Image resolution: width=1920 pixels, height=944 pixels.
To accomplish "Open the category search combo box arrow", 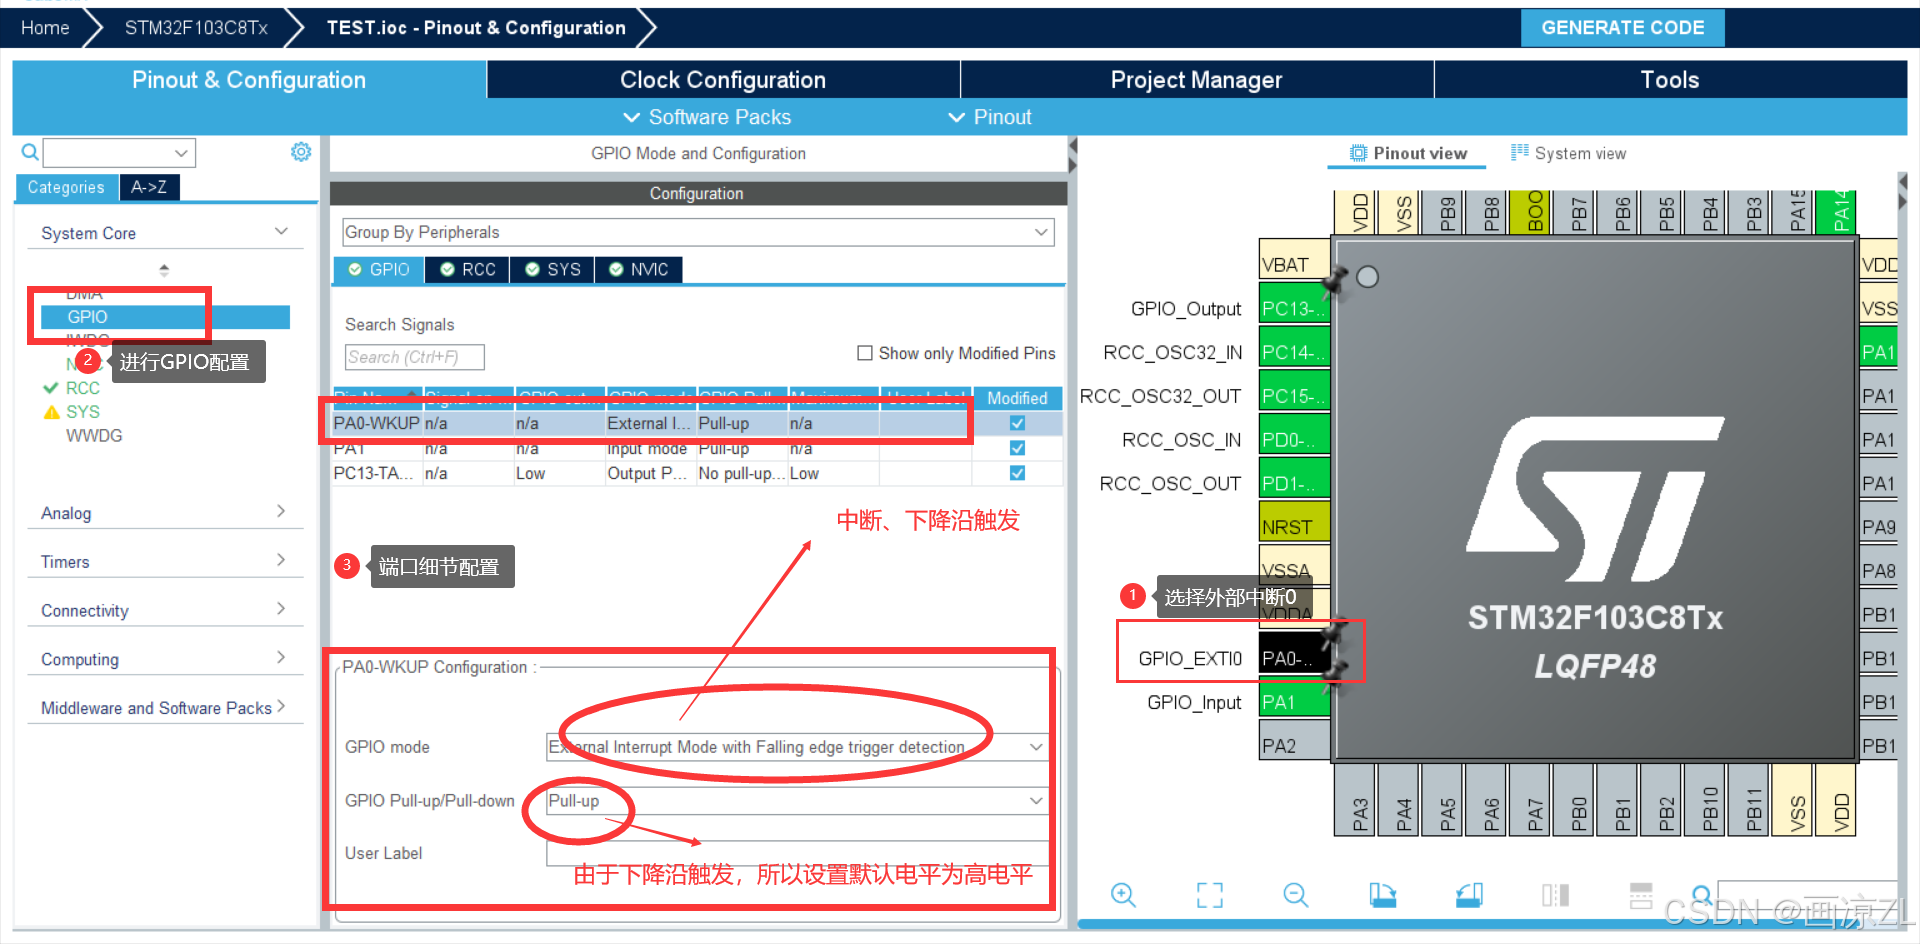I will pos(181,153).
